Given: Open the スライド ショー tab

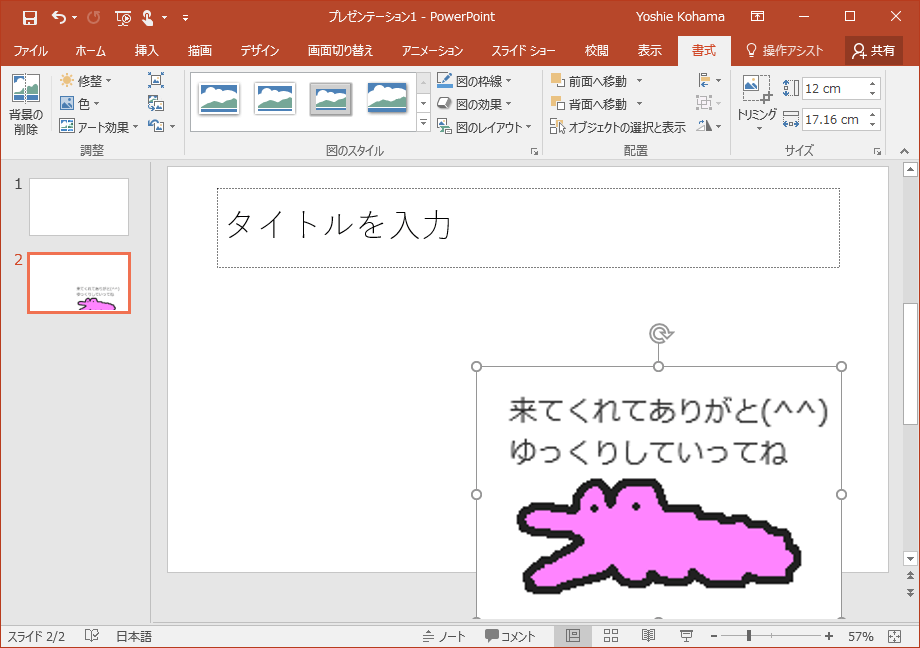Looking at the screenshot, I should (x=523, y=50).
